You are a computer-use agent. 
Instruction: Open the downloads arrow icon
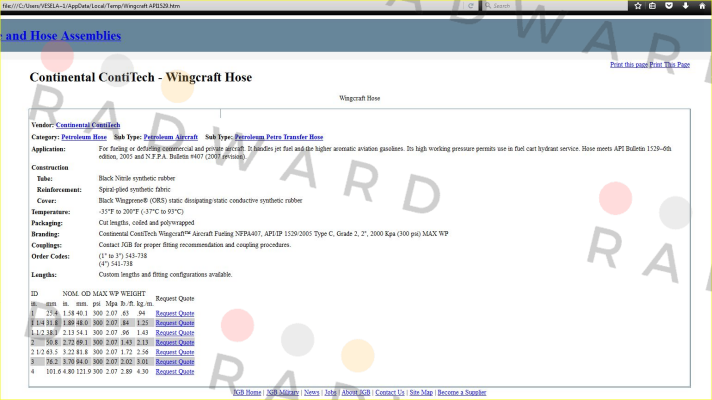(686, 5)
